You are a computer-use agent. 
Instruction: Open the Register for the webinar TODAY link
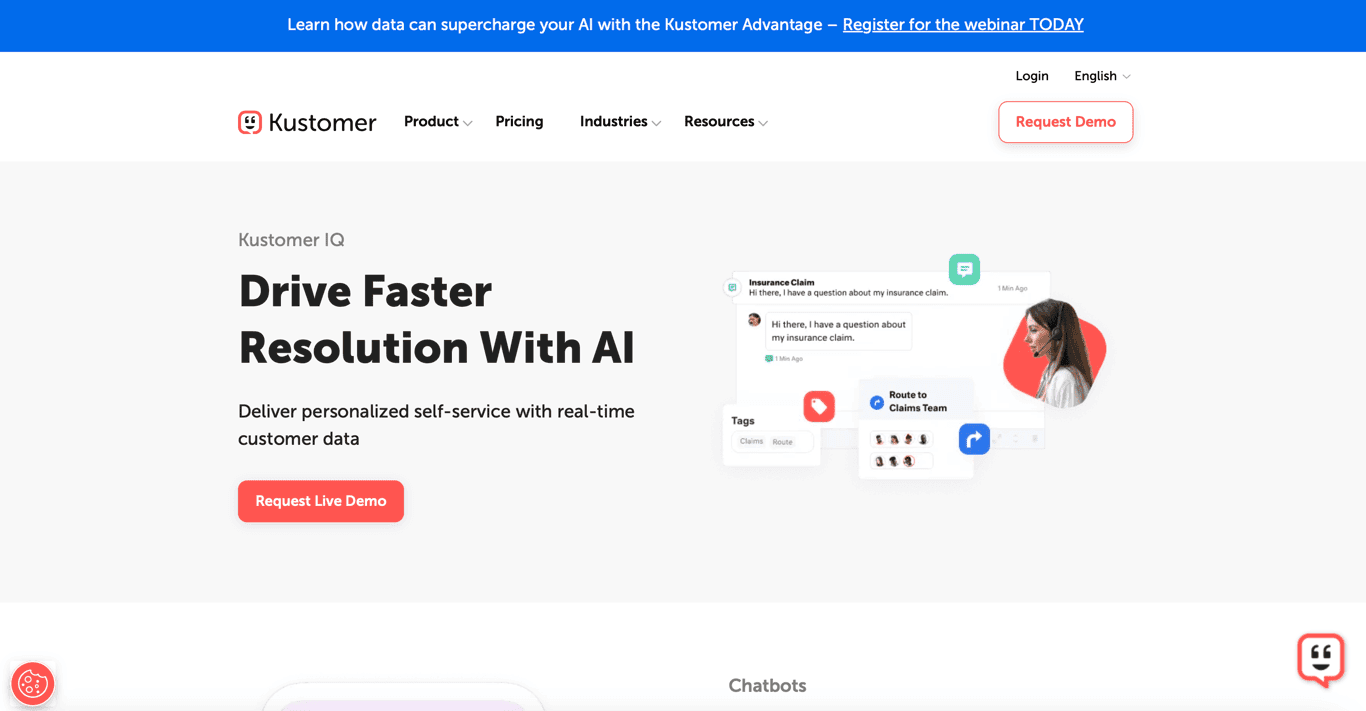pos(962,24)
